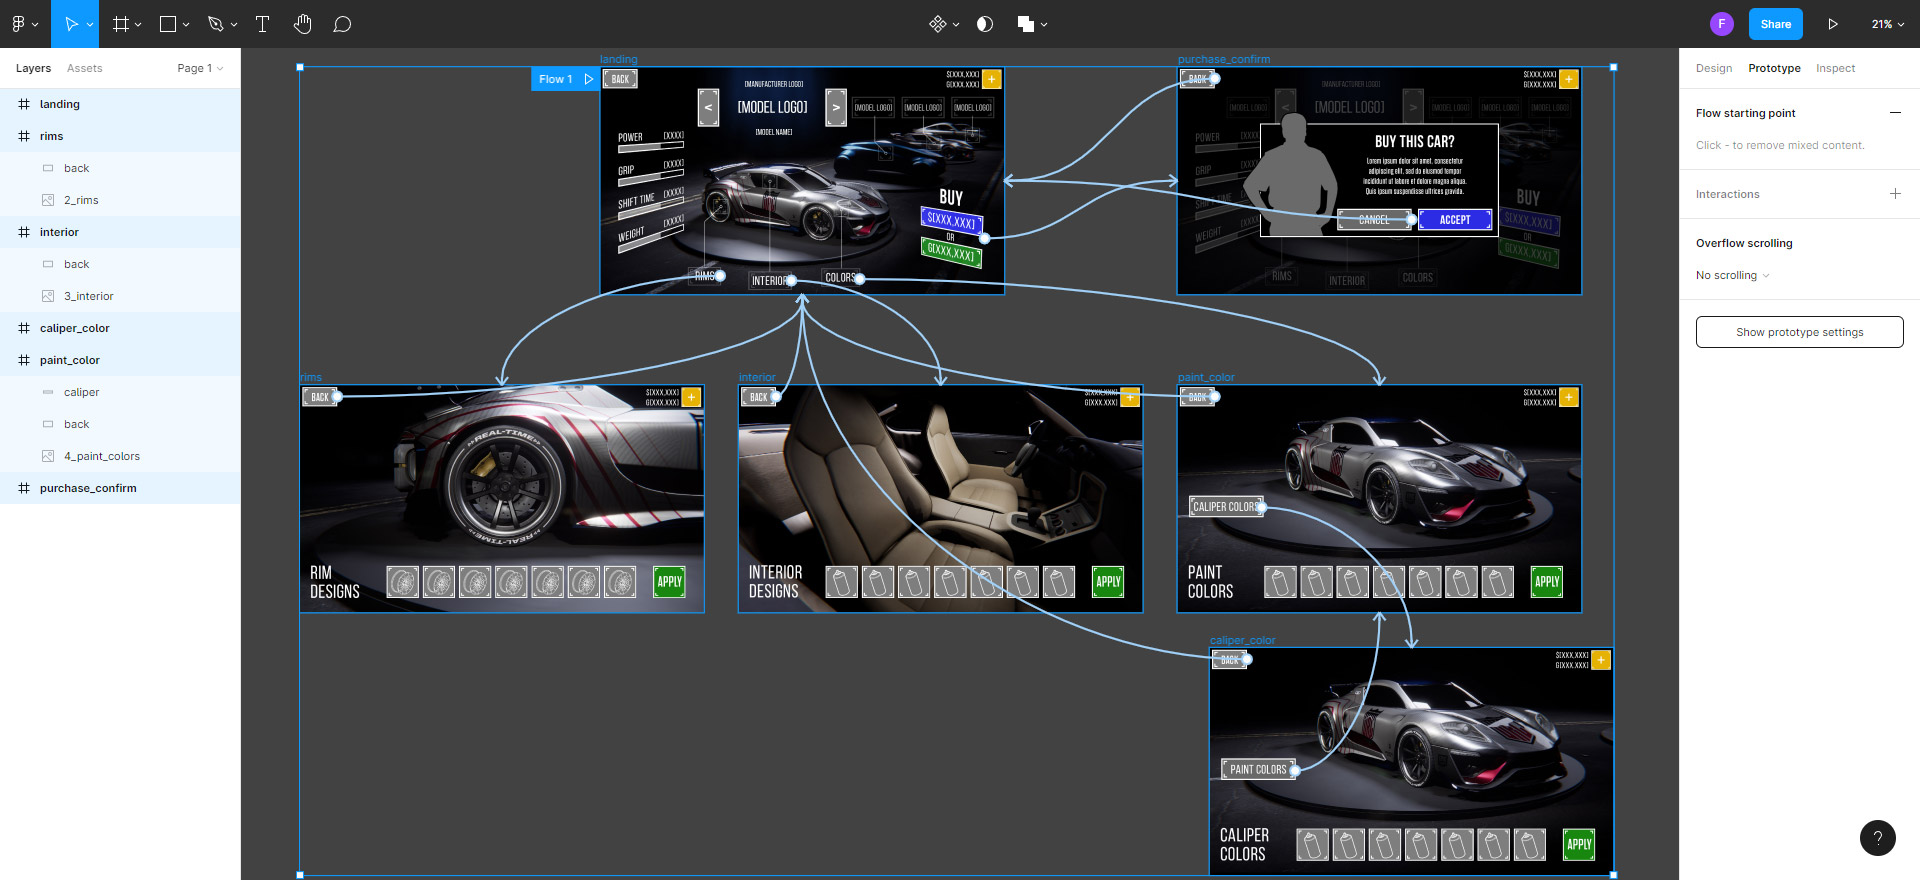Select the Rectangle shape tool
The width and height of the screenshot is (1920, 880).
[168, 24]
